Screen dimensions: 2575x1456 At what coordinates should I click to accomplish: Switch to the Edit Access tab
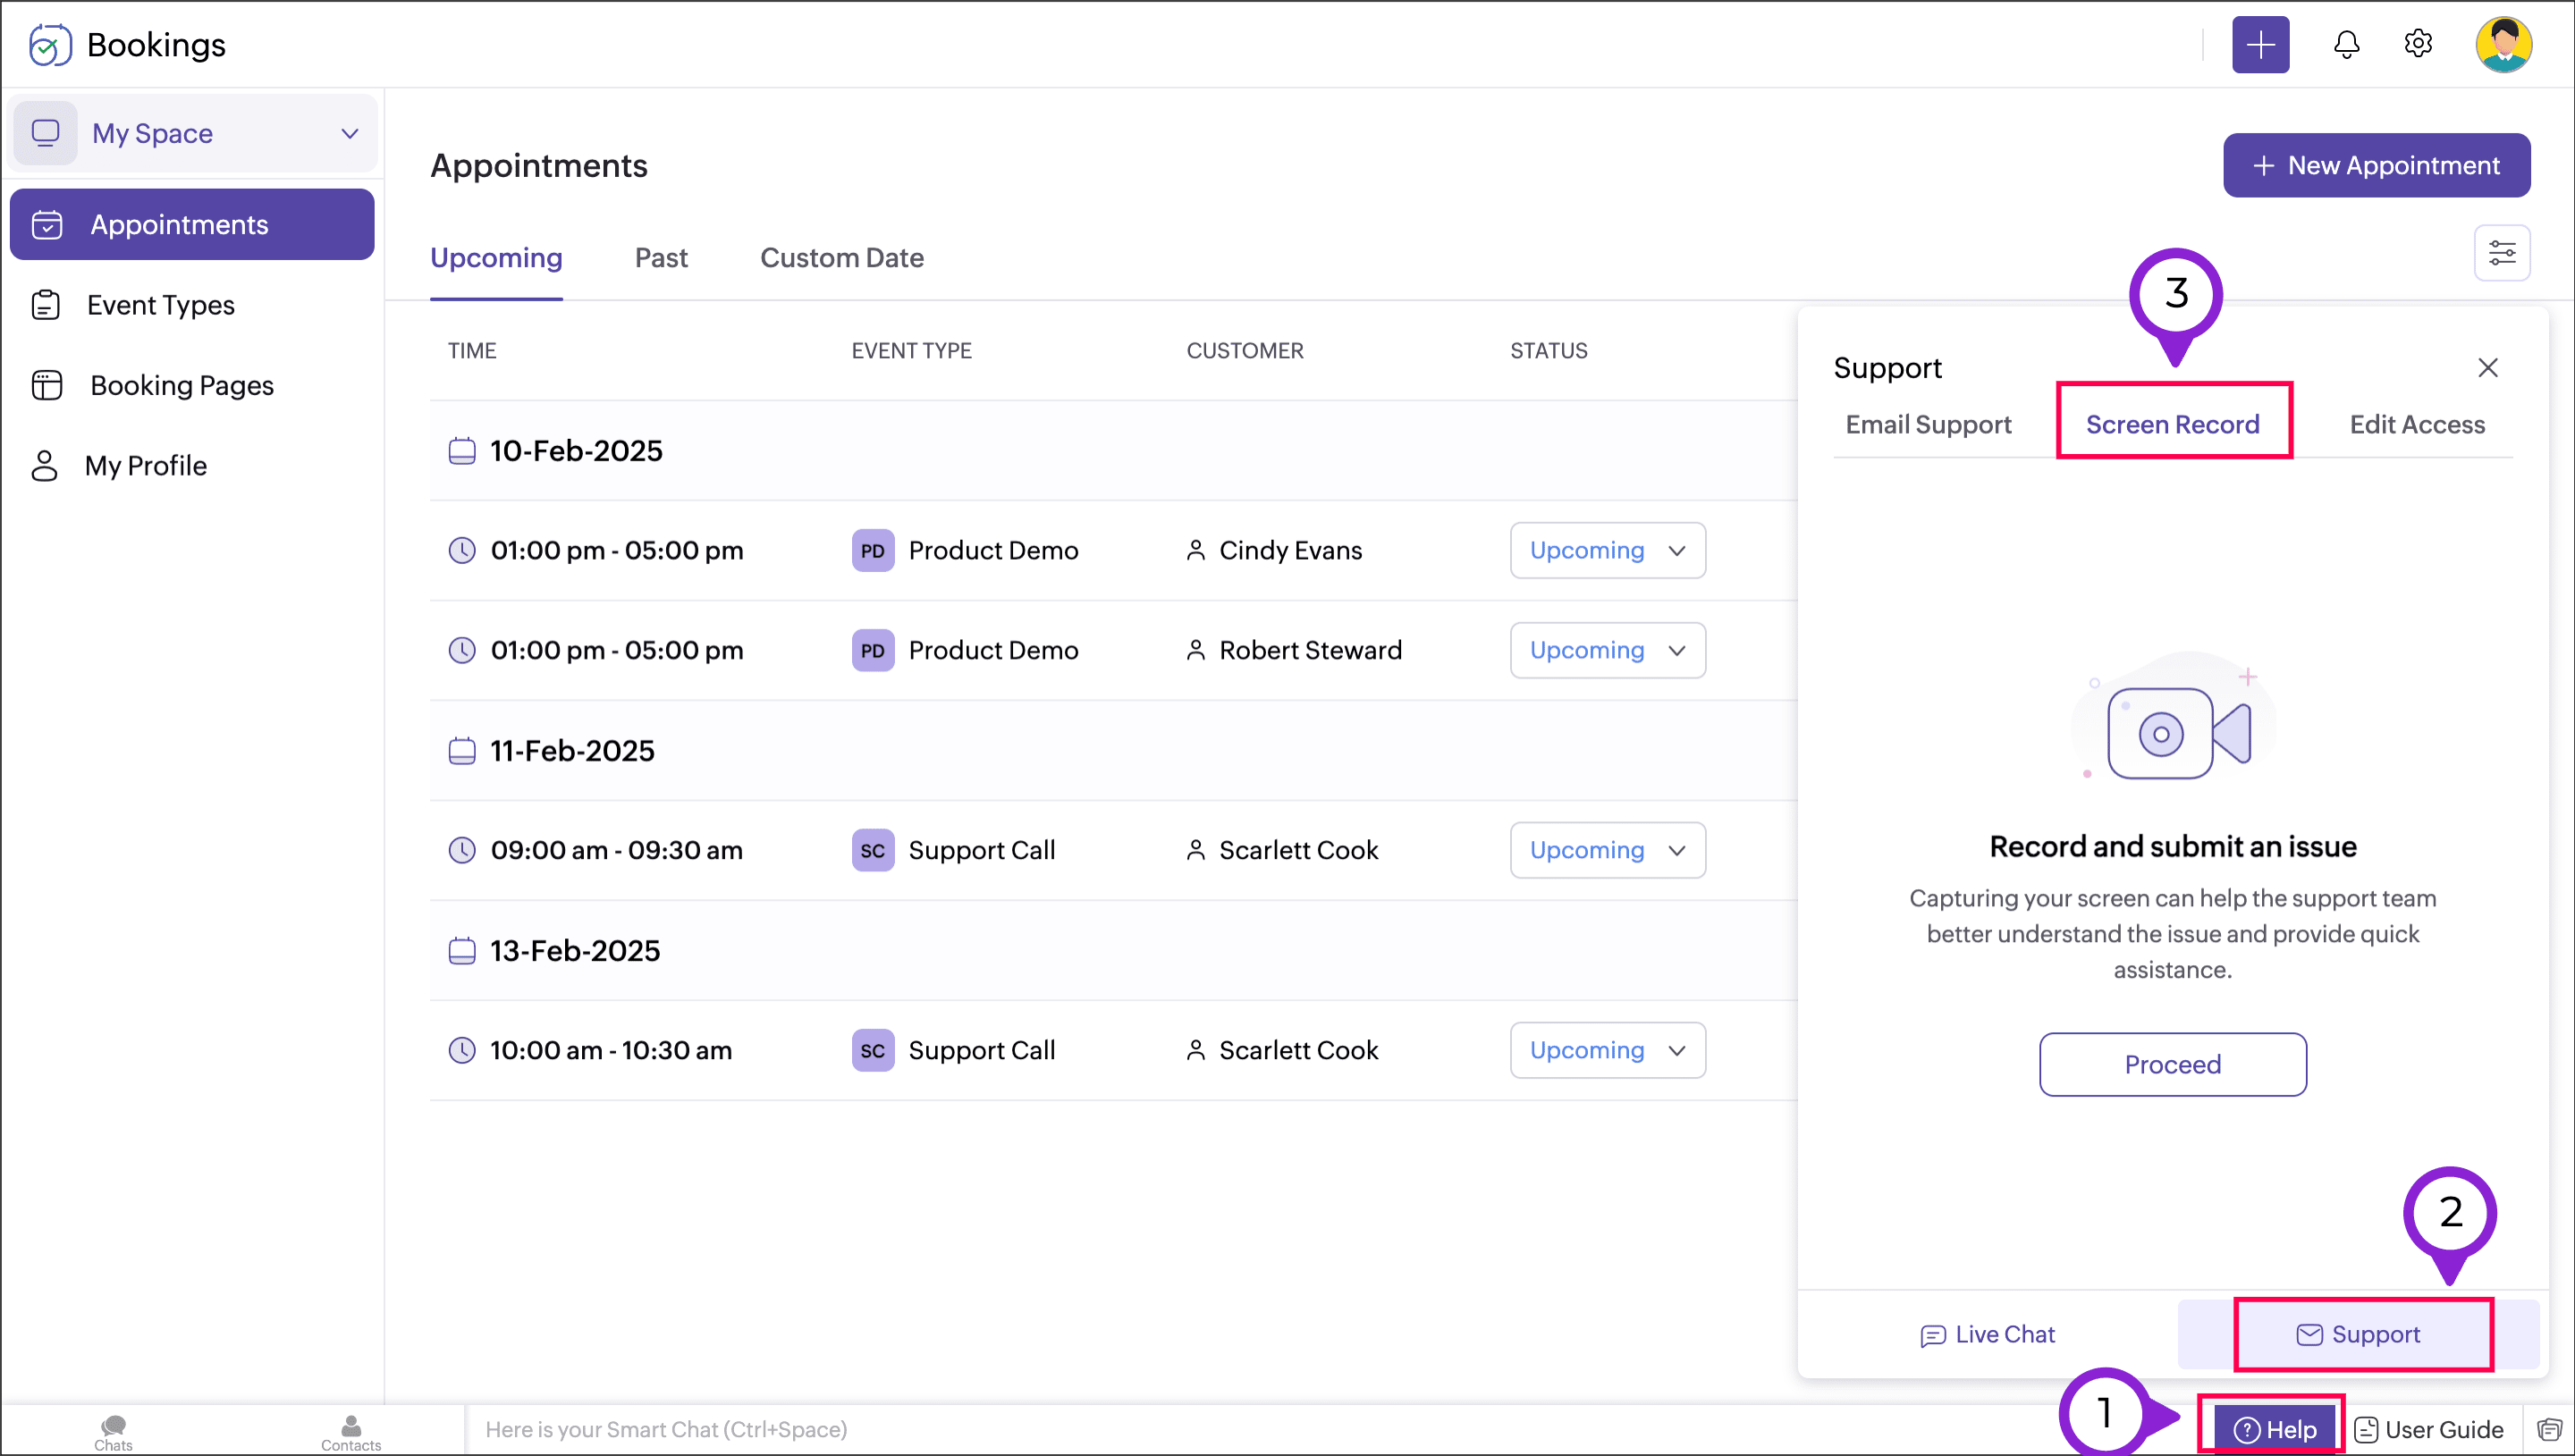[2416, 424]
